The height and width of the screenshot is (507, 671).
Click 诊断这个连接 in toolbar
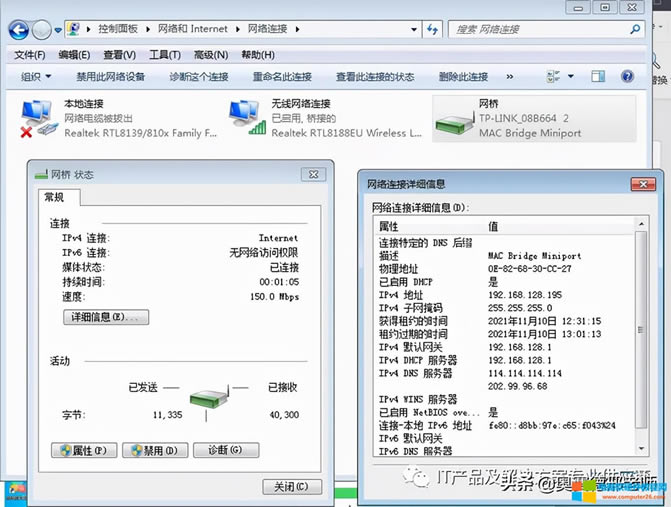[x=199, y=77]
